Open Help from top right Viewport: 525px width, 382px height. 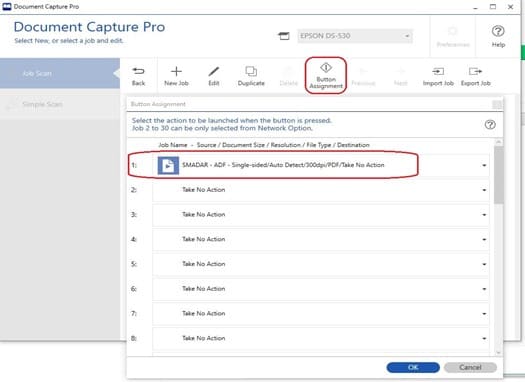coord(498,36)
